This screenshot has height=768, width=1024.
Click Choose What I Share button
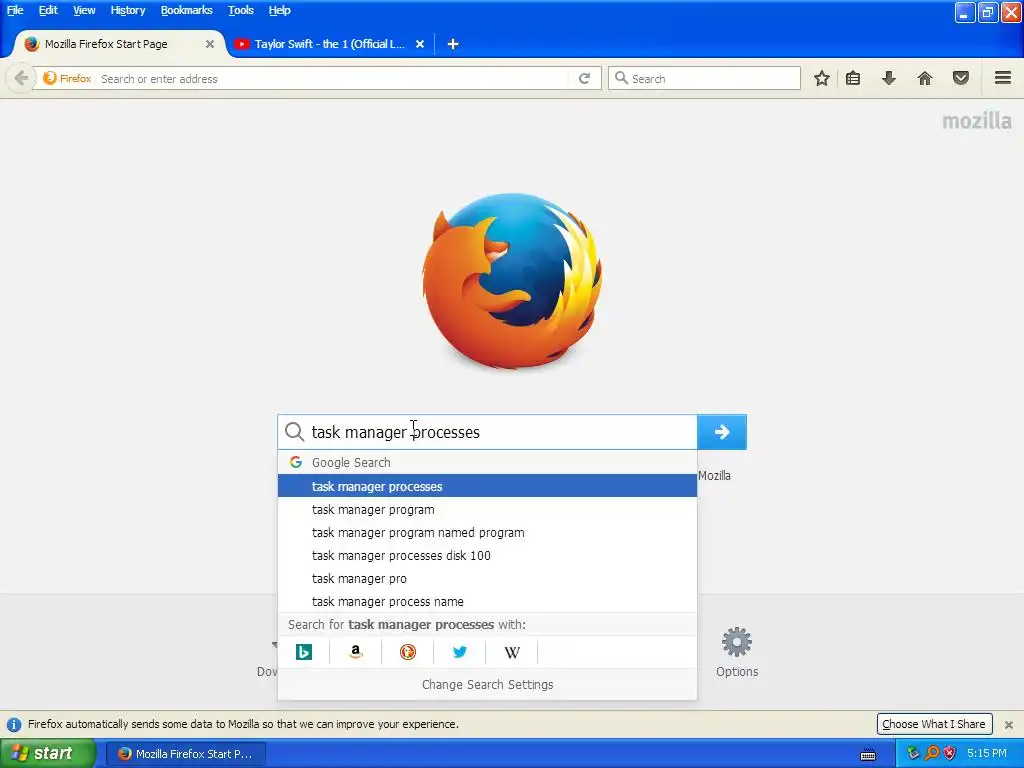[x=934, y=724]
